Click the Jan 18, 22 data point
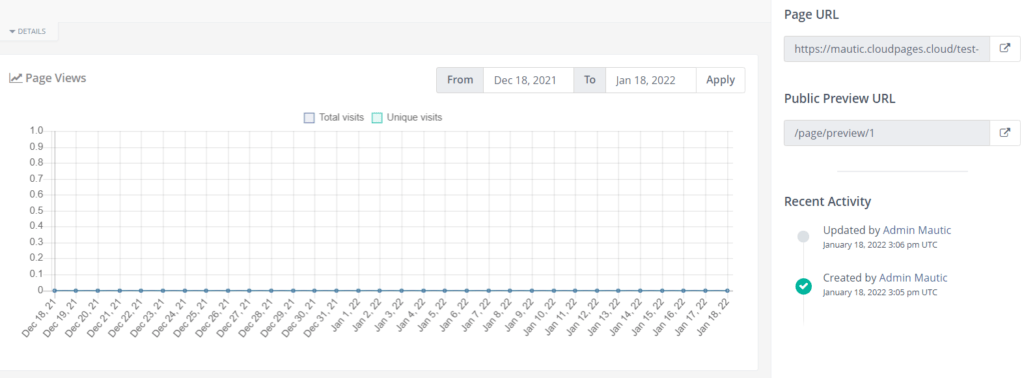The height and width of the screenshot is (378, 1024). (x=727, y=291)
